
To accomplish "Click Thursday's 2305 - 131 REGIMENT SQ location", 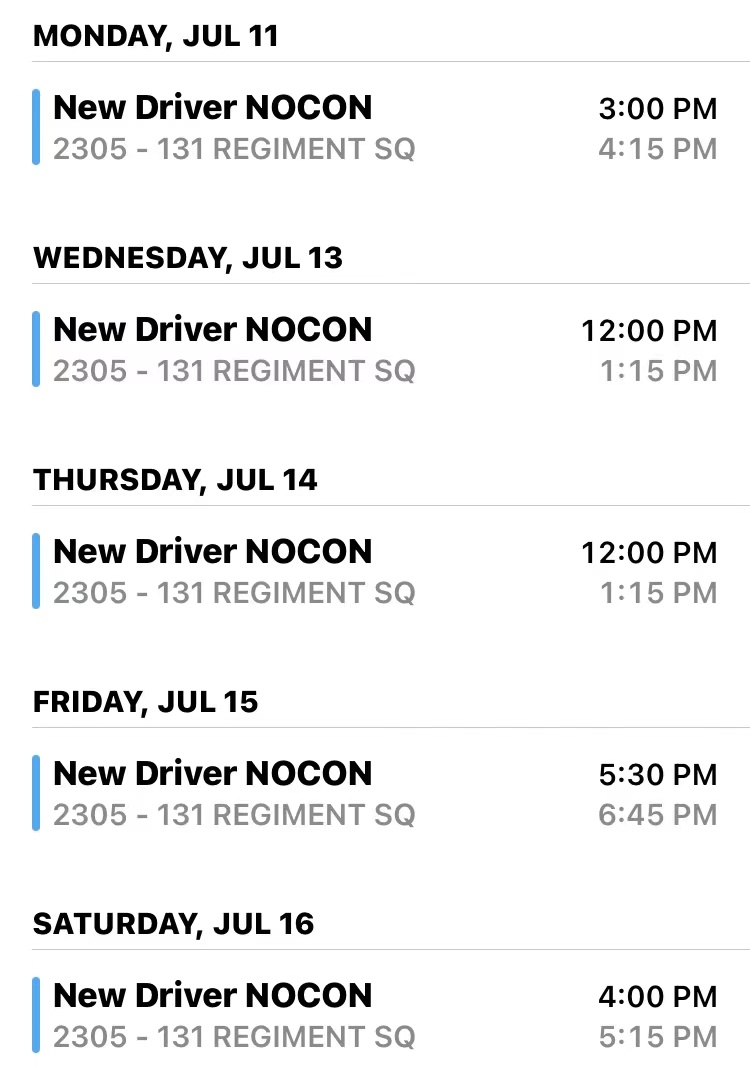I will [234, 593].
